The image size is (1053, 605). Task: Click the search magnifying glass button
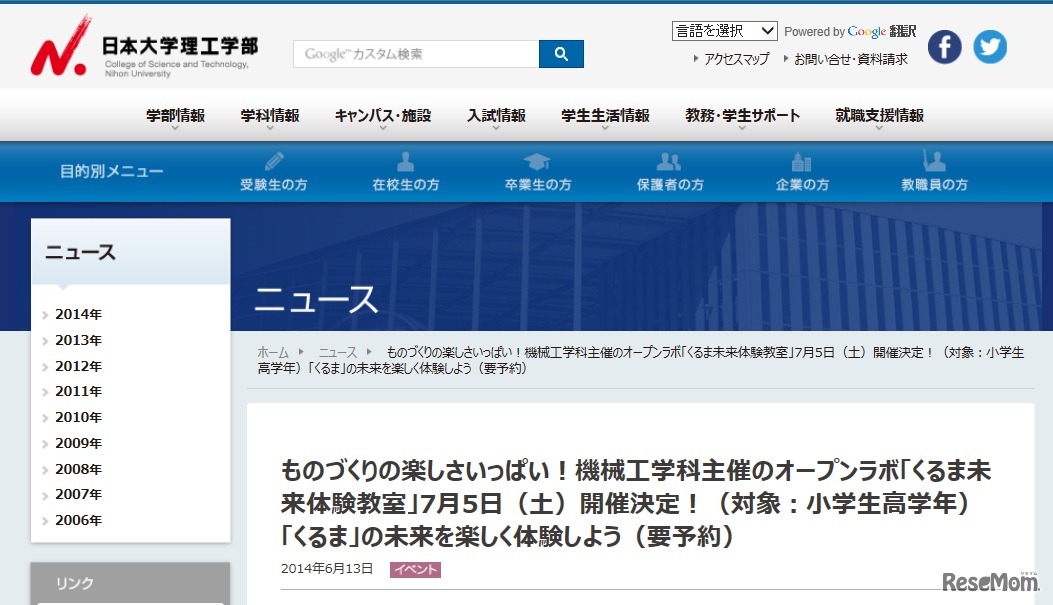point(561,53)
